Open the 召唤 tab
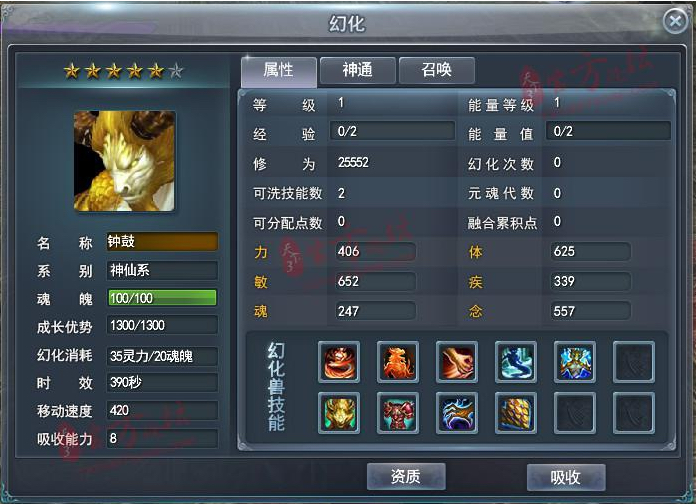Image resolution: width=697 pixels, height=504 pixels. [437, 70]
